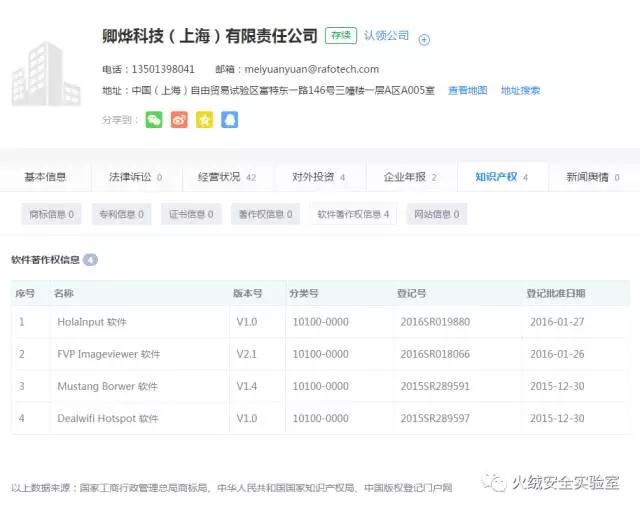Select the 著作权信息 0 sub-tab
This screenshot has height=511, width=640.
(x=266, y=214)
